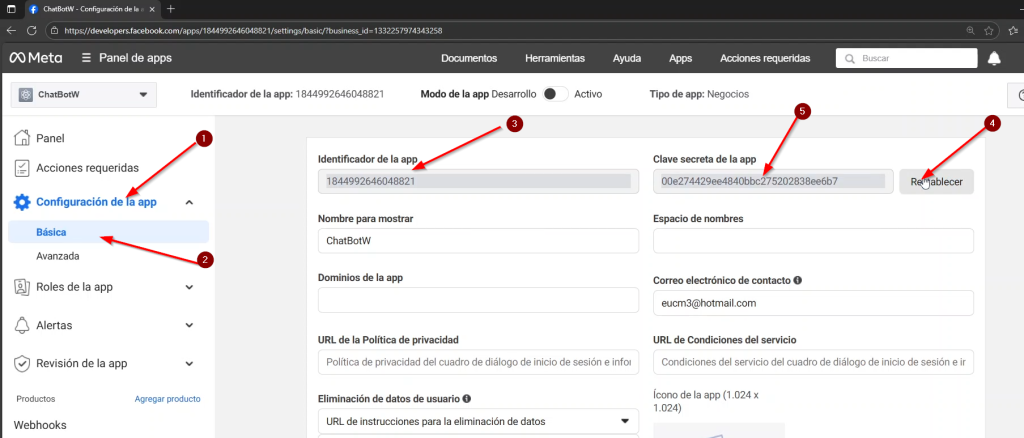Open Webhooks product in sidebar
Screen dimensions: 1024x438
tap(40, 425)
